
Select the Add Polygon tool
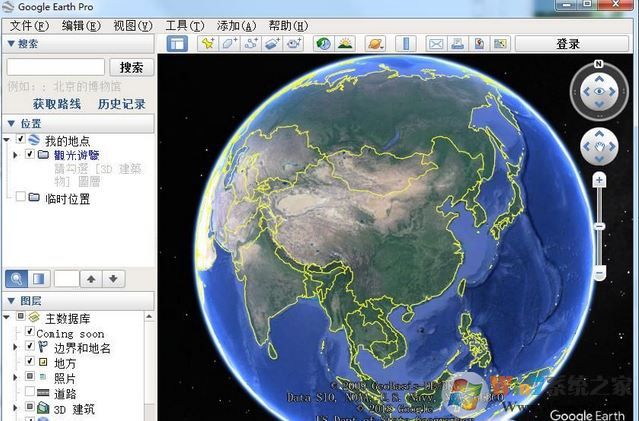[229, 44]
